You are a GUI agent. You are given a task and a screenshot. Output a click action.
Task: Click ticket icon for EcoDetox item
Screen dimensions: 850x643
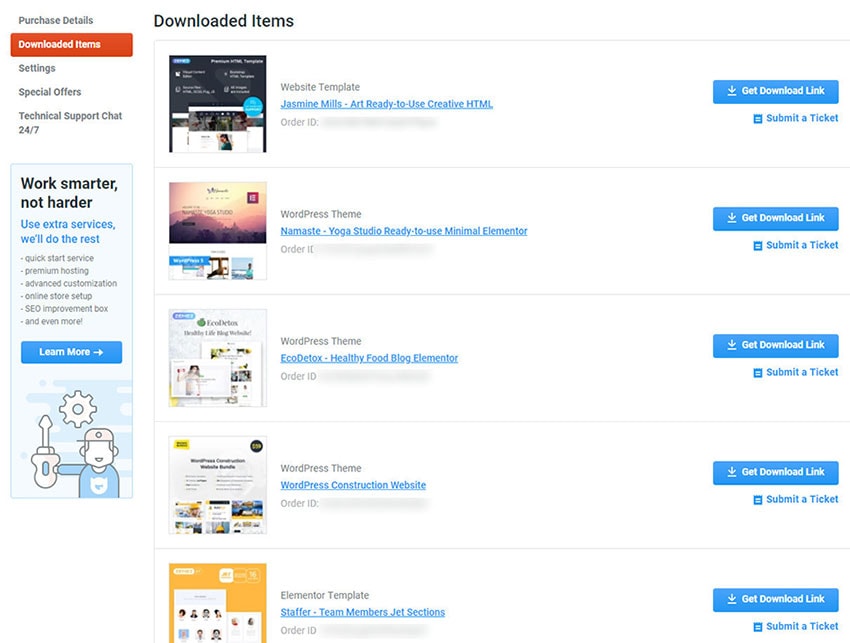click(x=758, y=373)
